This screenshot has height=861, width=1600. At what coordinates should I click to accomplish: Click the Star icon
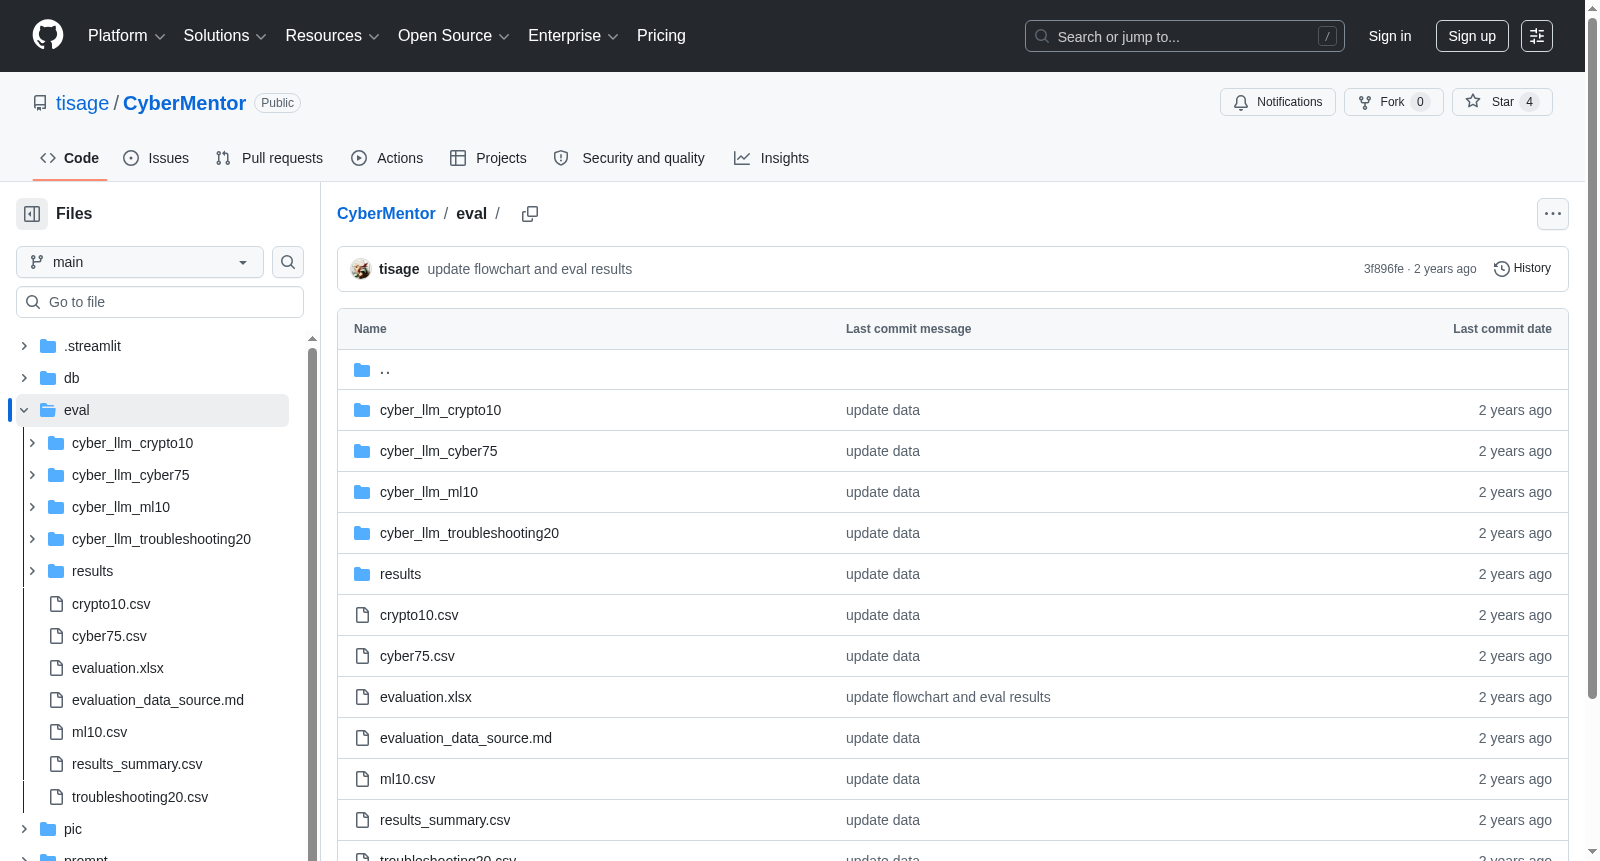pos(1473,101)
